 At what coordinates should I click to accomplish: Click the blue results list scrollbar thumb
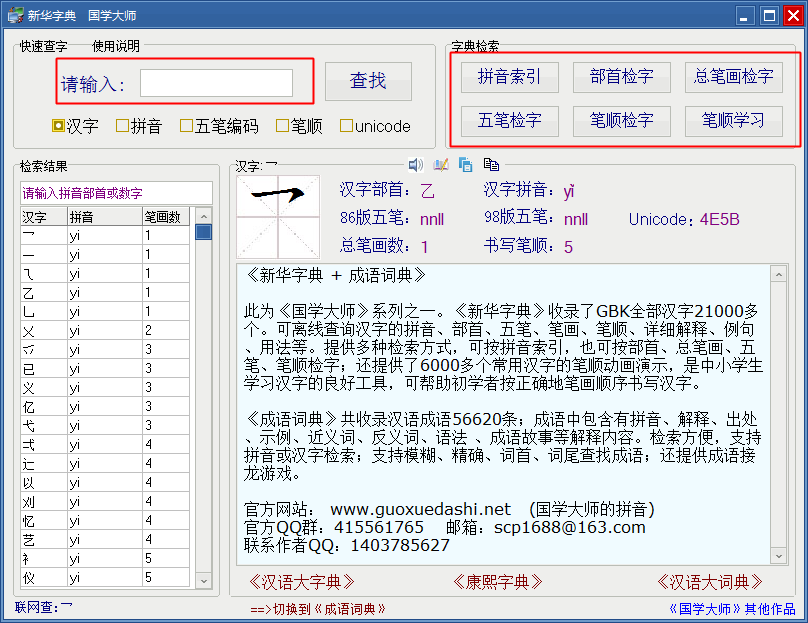(204, 232)
